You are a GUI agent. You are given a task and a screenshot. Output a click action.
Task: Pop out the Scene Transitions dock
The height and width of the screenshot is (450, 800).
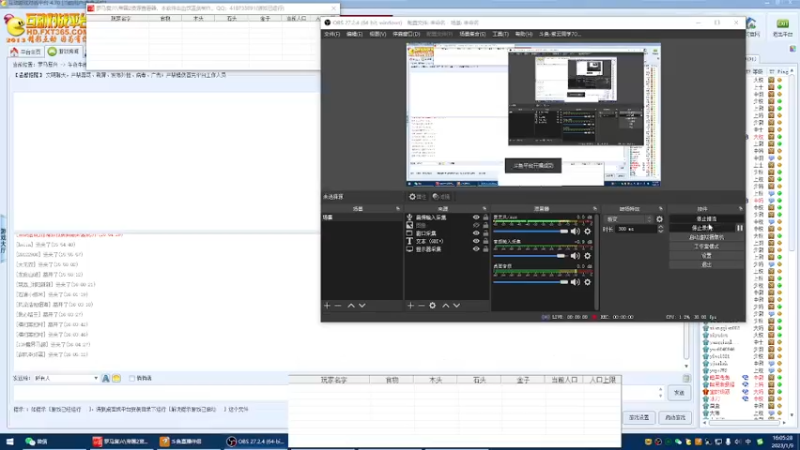(x=661, y=209)
